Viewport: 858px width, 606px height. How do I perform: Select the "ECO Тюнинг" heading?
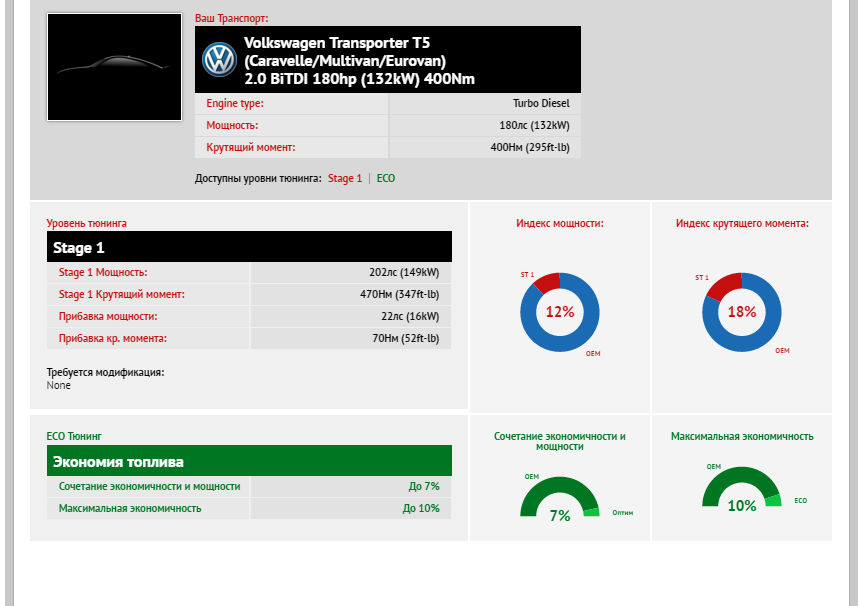(74, 436)
